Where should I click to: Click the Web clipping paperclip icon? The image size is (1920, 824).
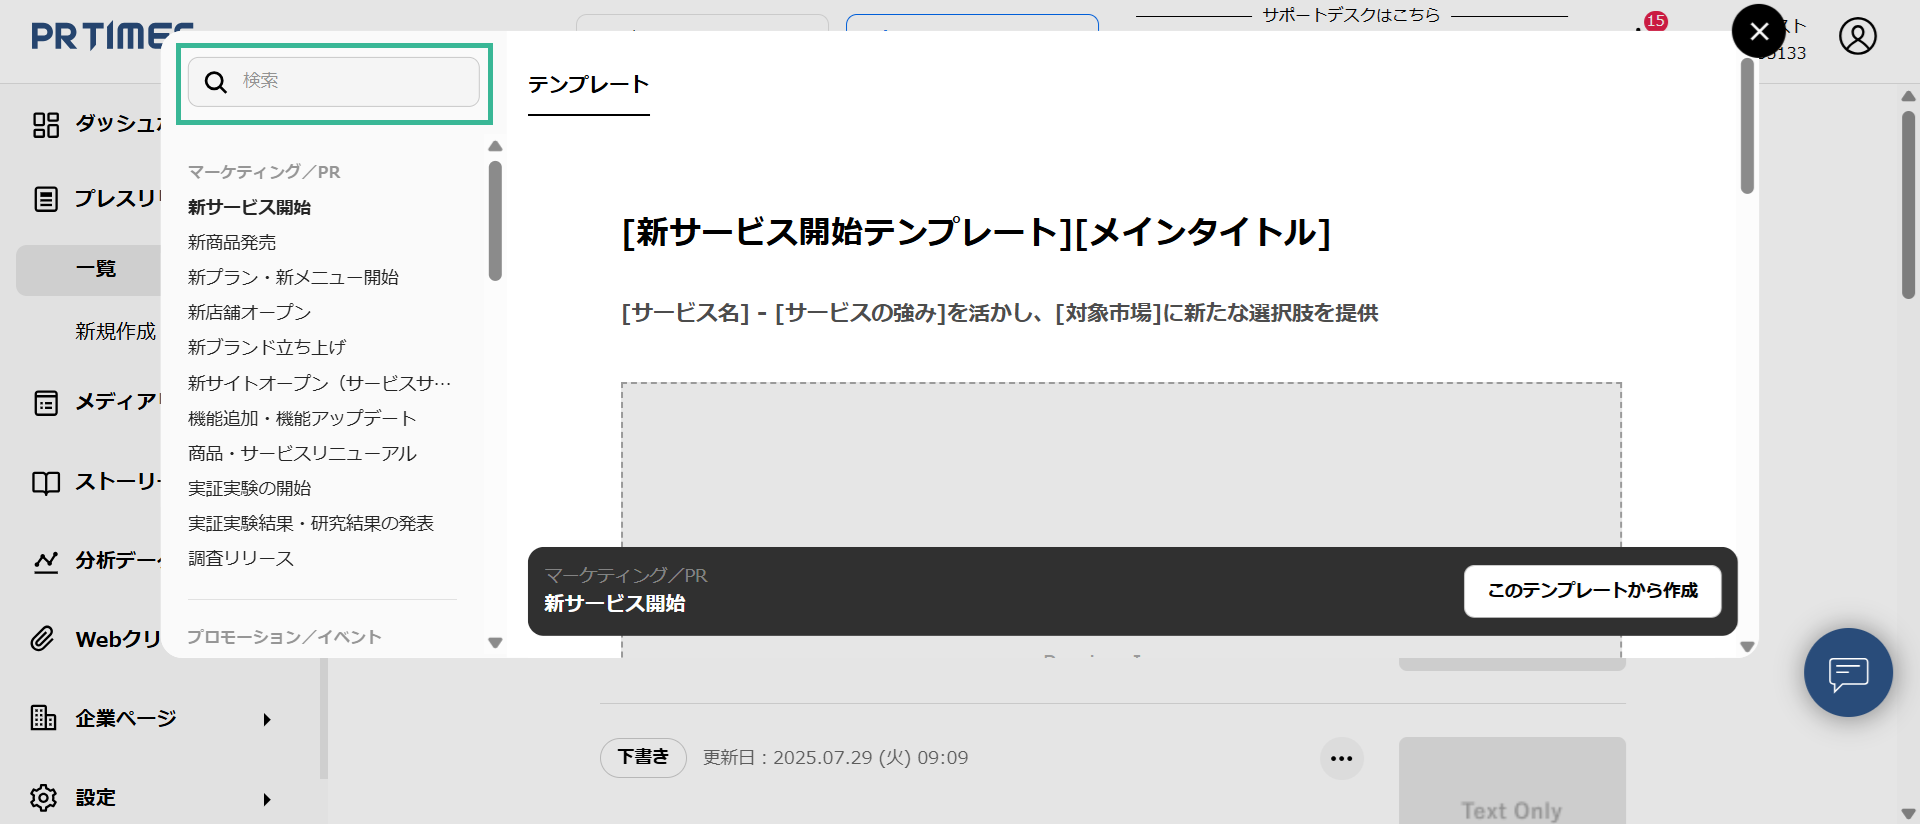click(42, 639)
